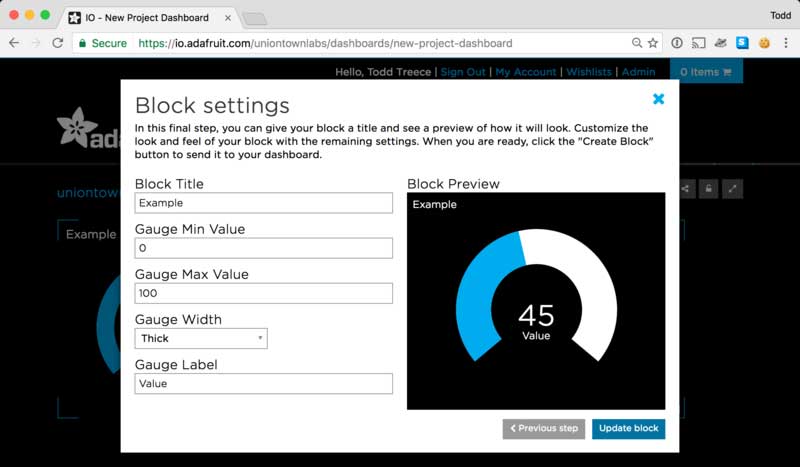Click the Cast extension icon in toolbar
The image size is (800, 467).
coord(699,43)
